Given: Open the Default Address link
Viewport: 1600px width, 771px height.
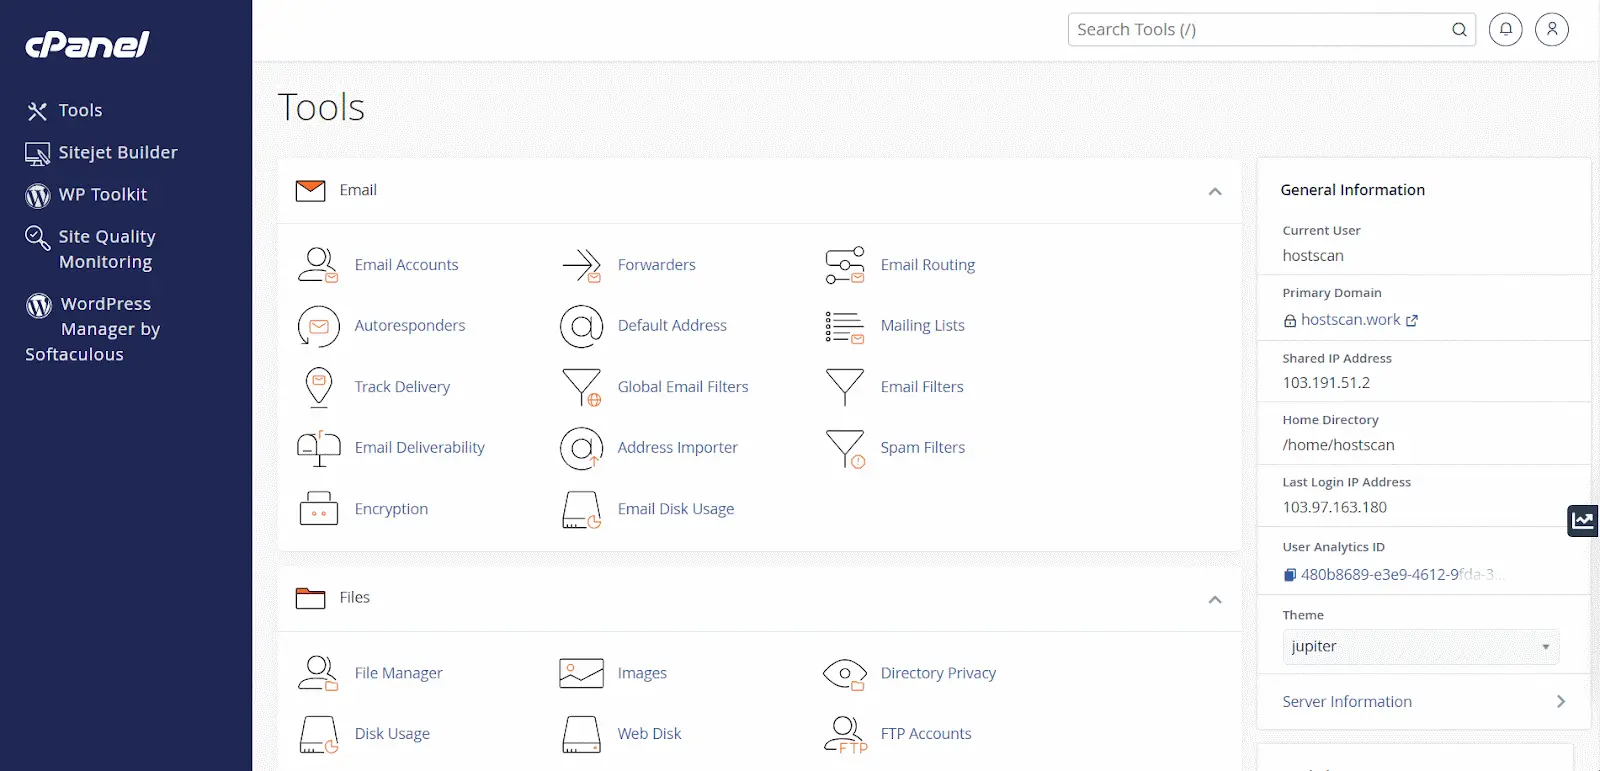Looking at the screenshot, I should coord(672,326).
